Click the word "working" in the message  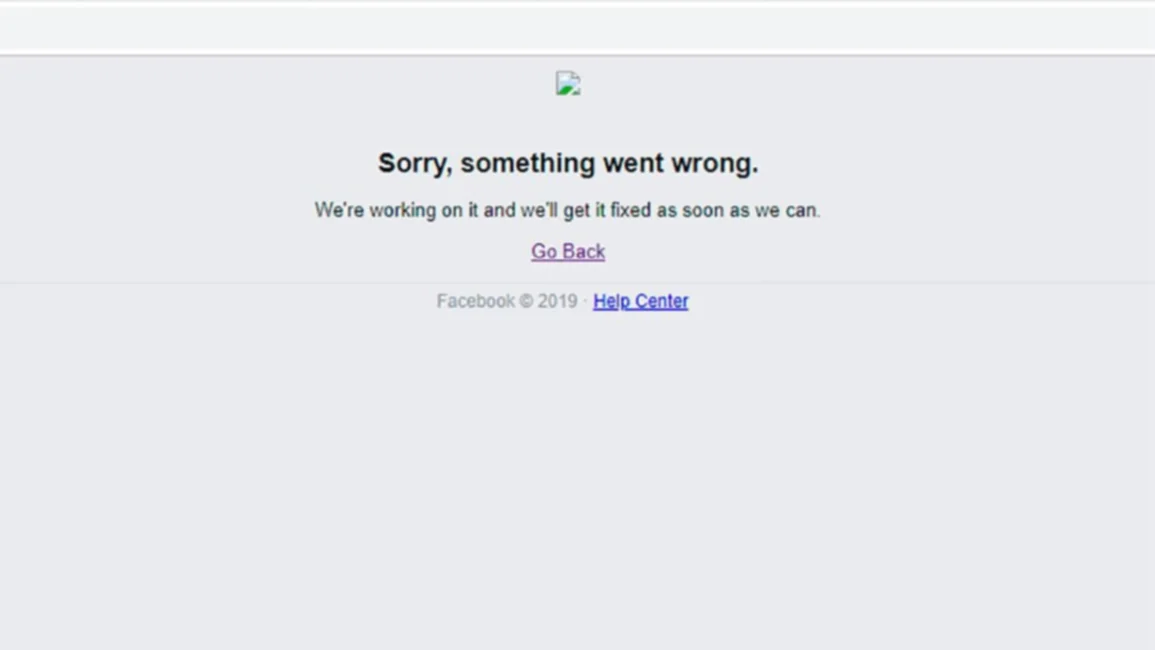click(x=403, y=210)
